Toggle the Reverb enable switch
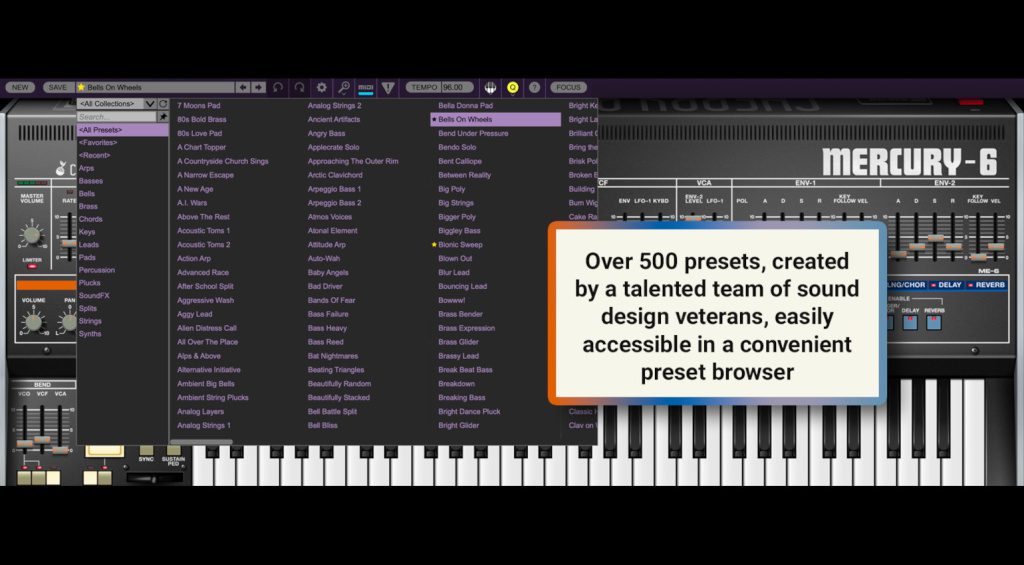This screenshot has height=565, width=1024. pyautogui.click(x=934, y=323)
